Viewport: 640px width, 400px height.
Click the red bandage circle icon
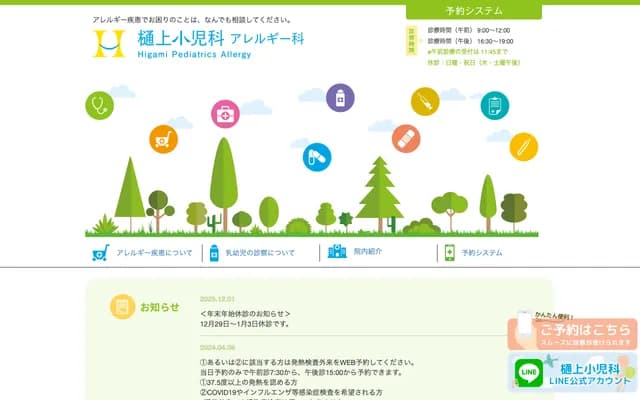click(x=406, y=138)
